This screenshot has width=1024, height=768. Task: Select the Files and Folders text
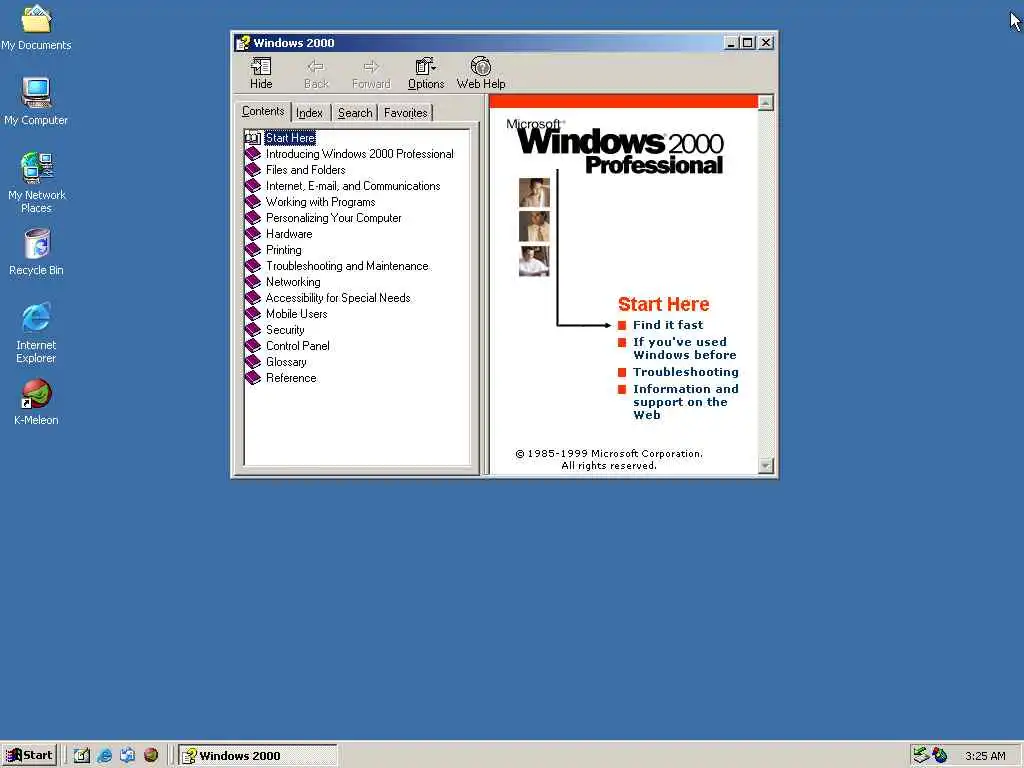[305, 170]
